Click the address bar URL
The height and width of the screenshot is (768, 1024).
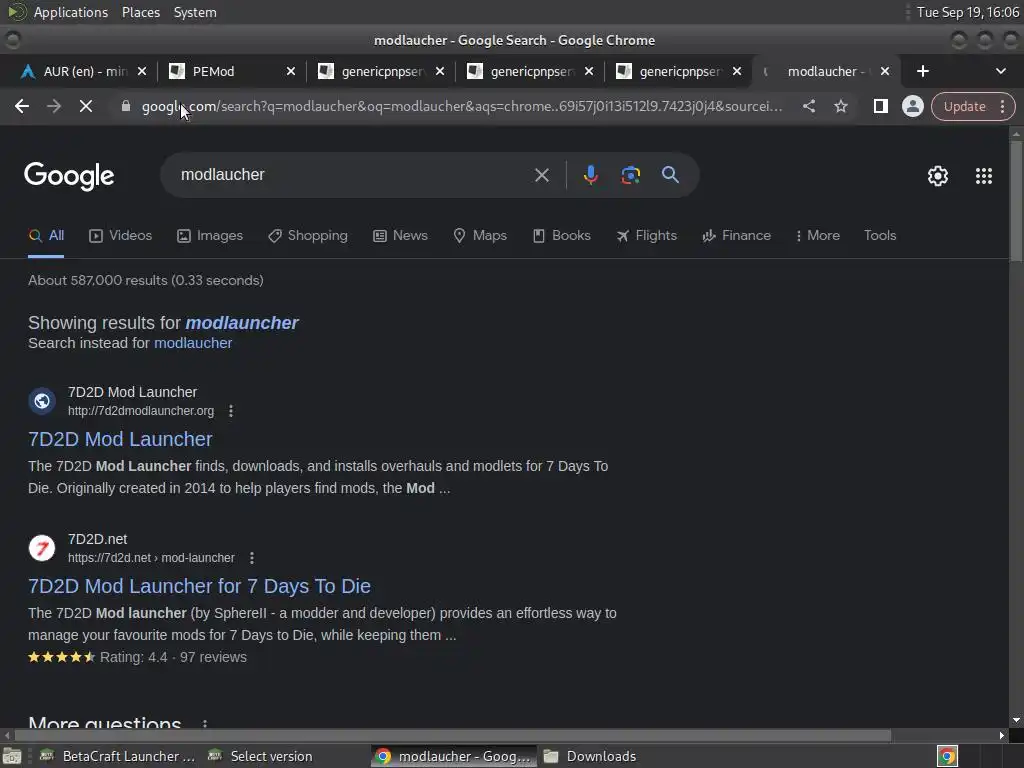(x=462, y=106)
